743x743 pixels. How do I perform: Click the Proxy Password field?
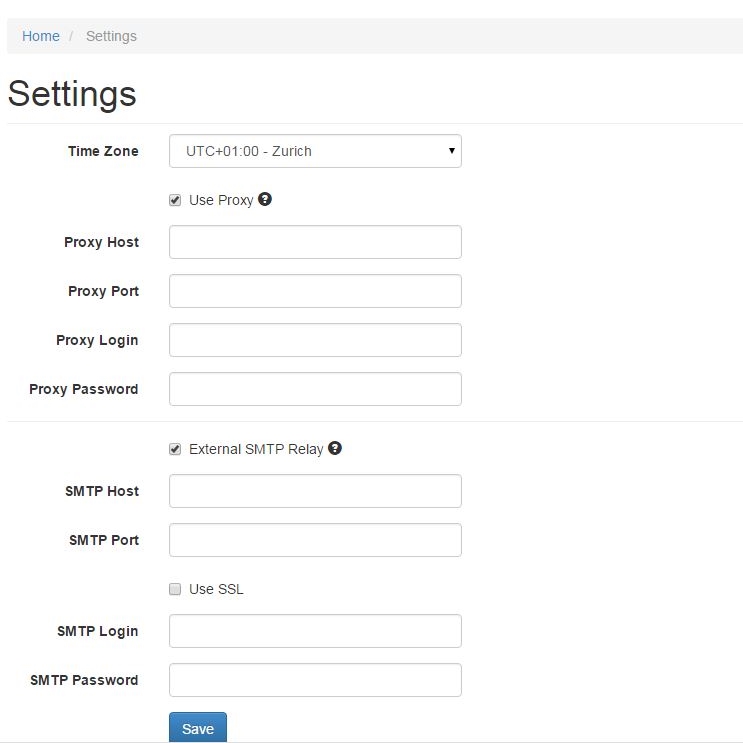(315, 389)
